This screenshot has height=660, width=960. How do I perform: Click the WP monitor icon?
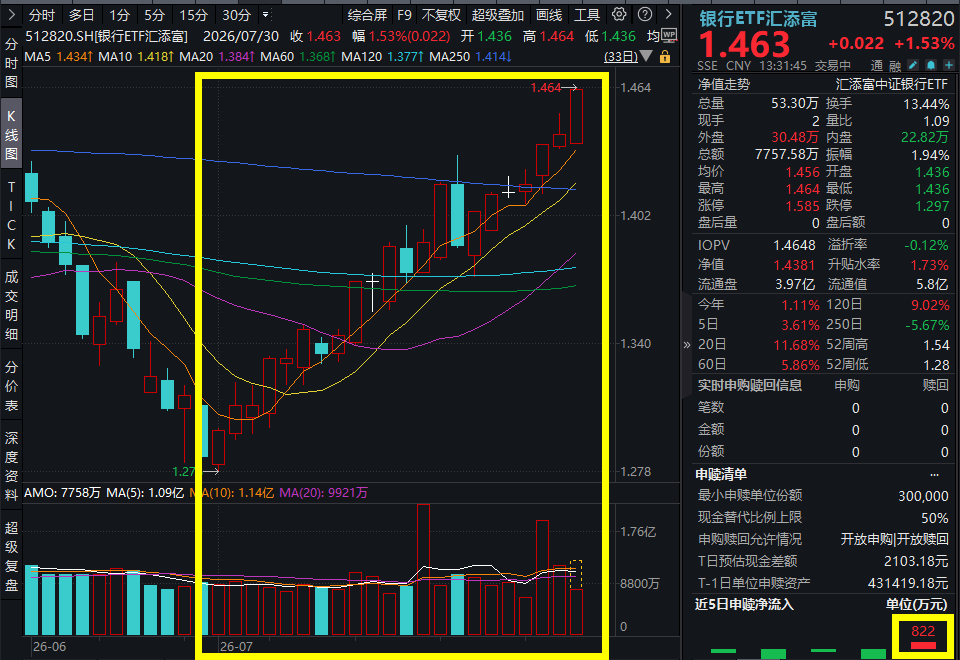(x=670, y=35)
